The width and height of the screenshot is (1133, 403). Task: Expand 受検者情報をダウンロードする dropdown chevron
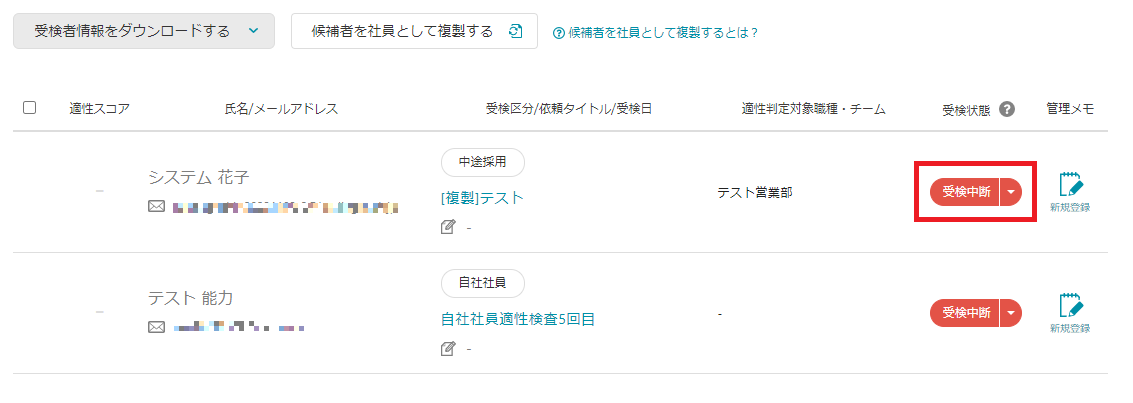(252, 31)
